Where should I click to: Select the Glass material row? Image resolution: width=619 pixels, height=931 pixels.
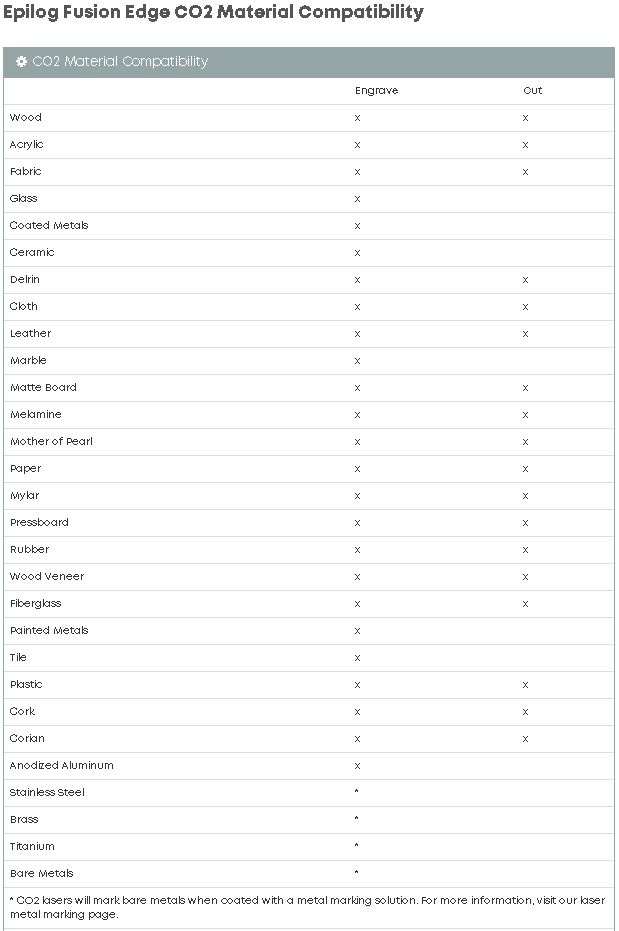[309, 199]
